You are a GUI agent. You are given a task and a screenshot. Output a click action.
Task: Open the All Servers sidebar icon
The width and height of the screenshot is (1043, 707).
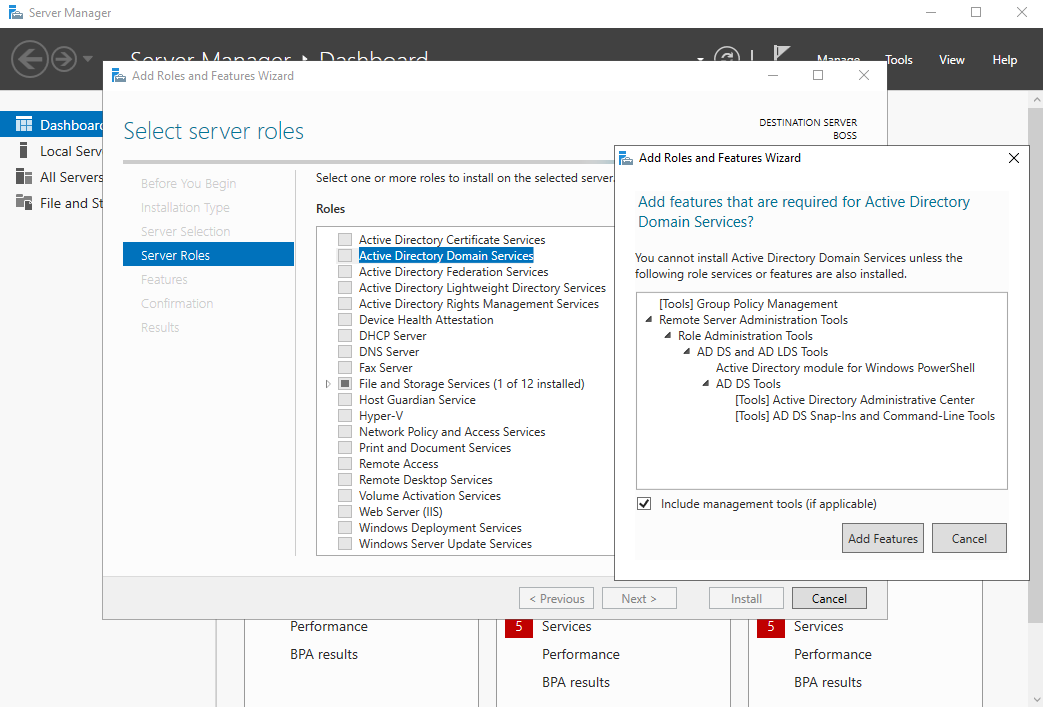point(24,177)
